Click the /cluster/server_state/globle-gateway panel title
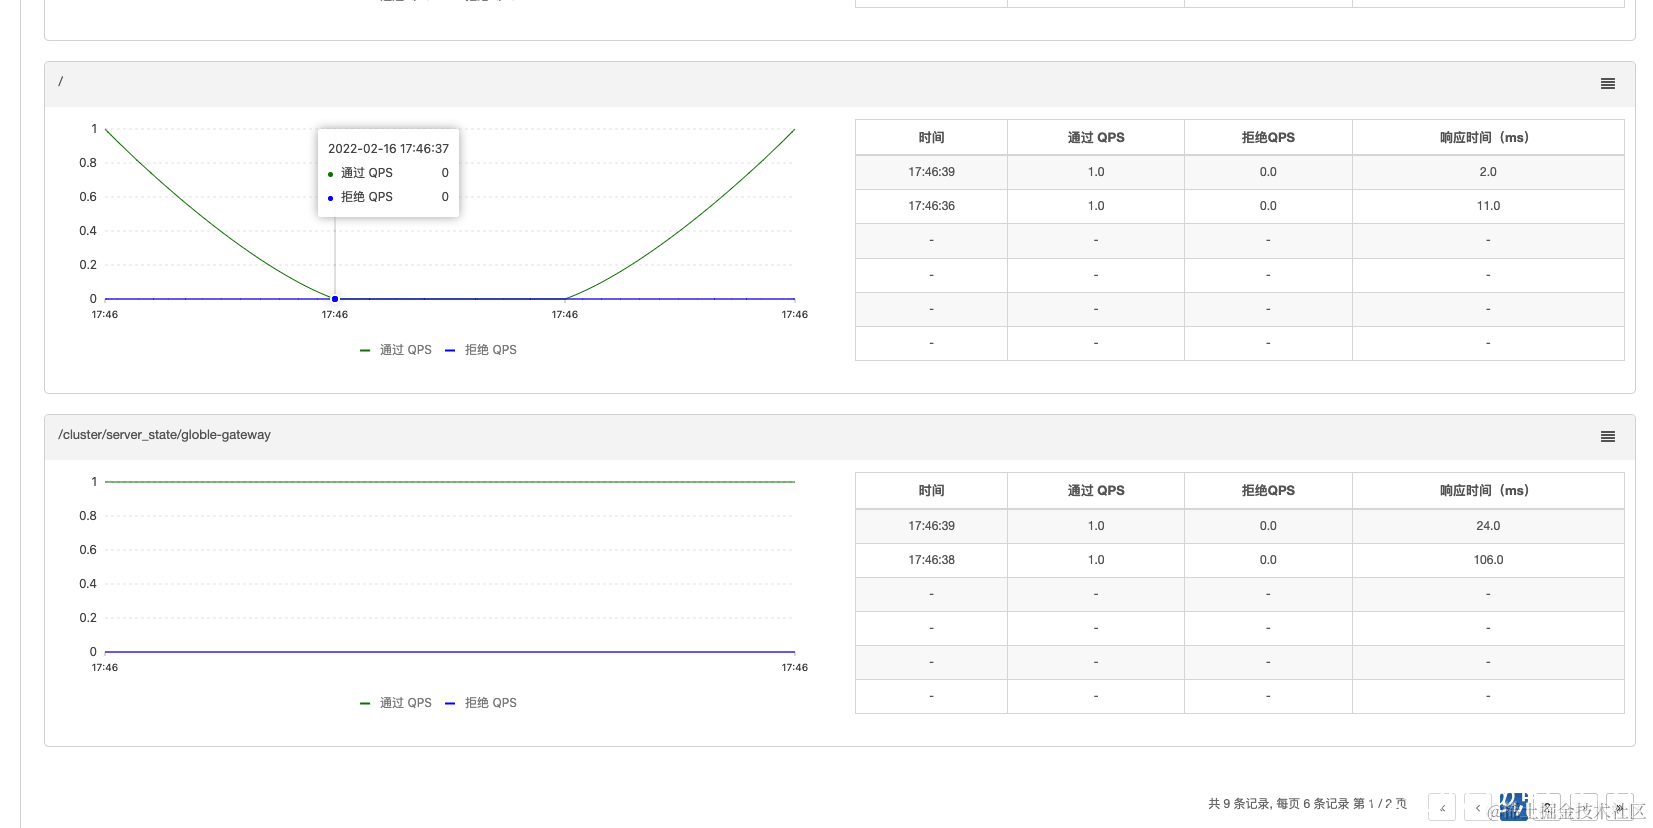1653x828 pixels. point(165,435)
